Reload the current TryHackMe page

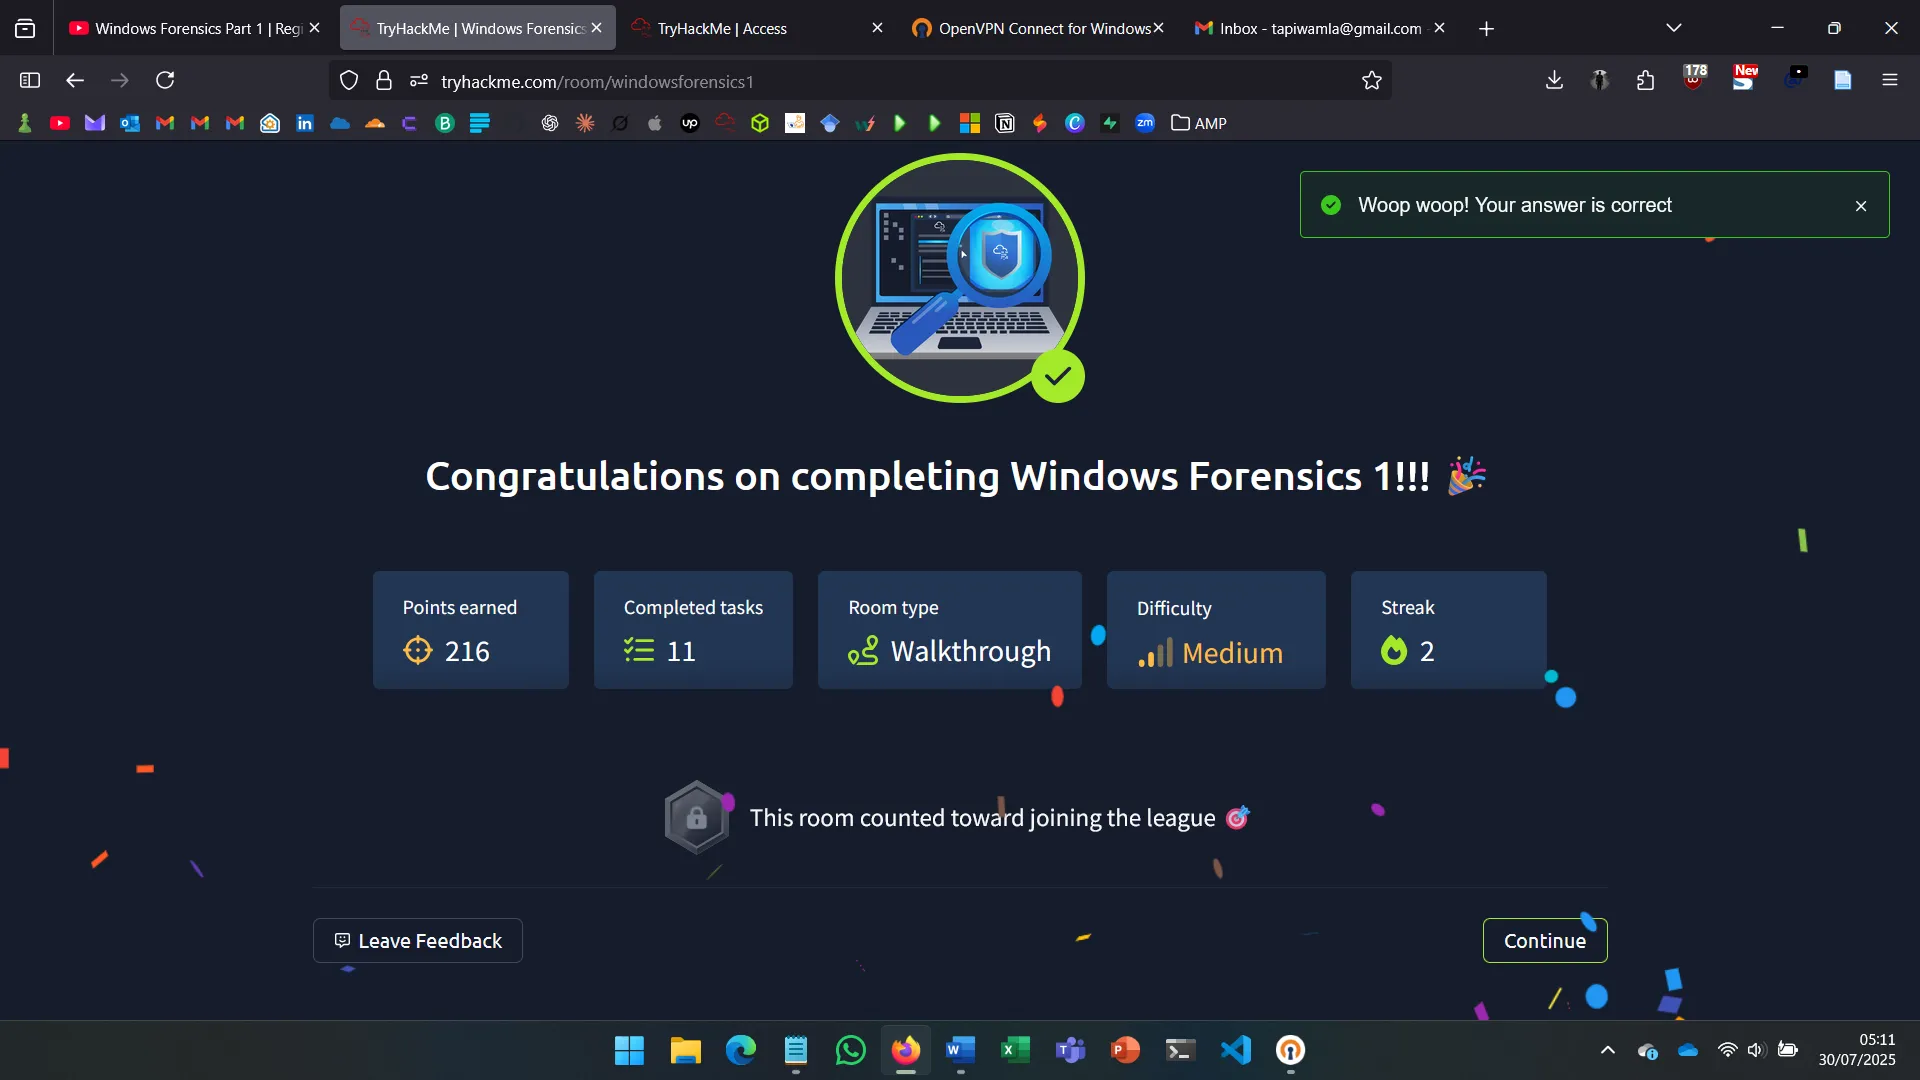(x=165, y=80)
